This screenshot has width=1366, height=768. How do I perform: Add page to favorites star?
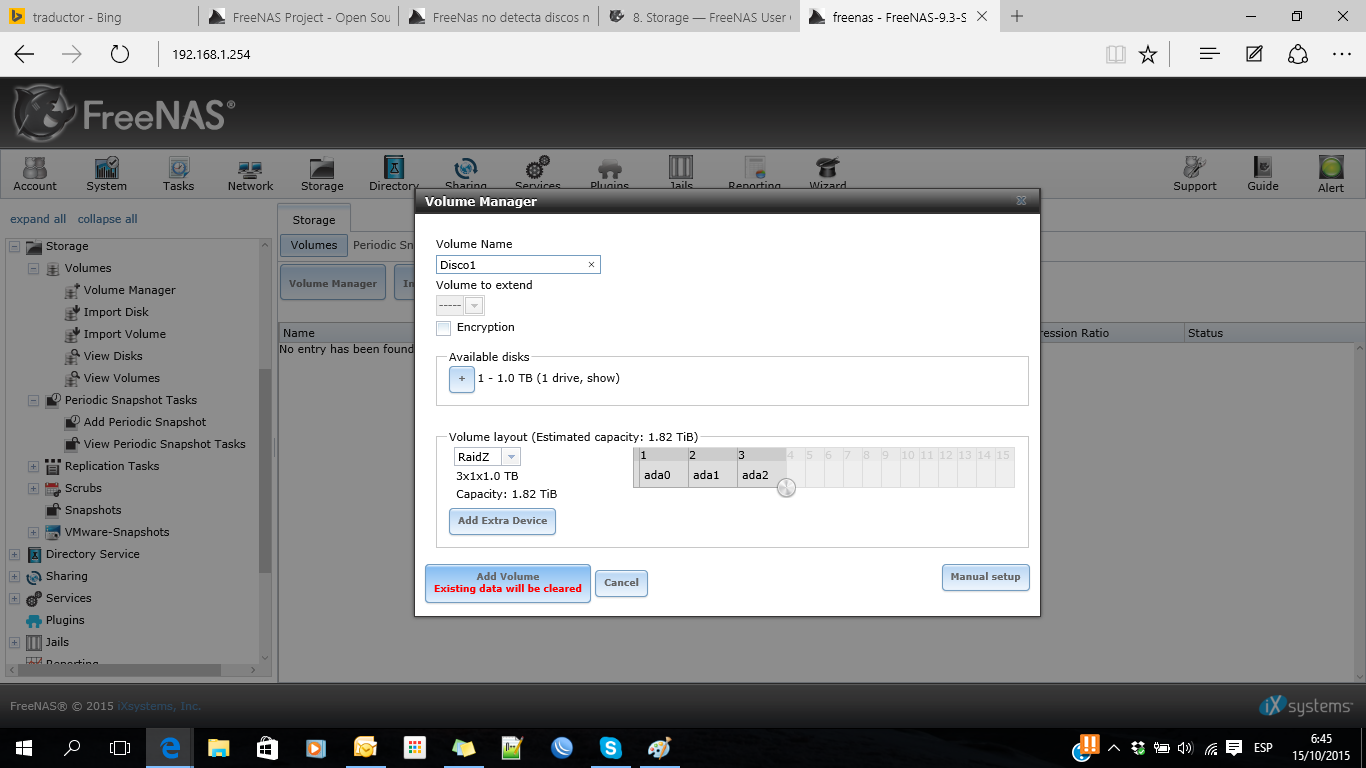click(1148, 54)
